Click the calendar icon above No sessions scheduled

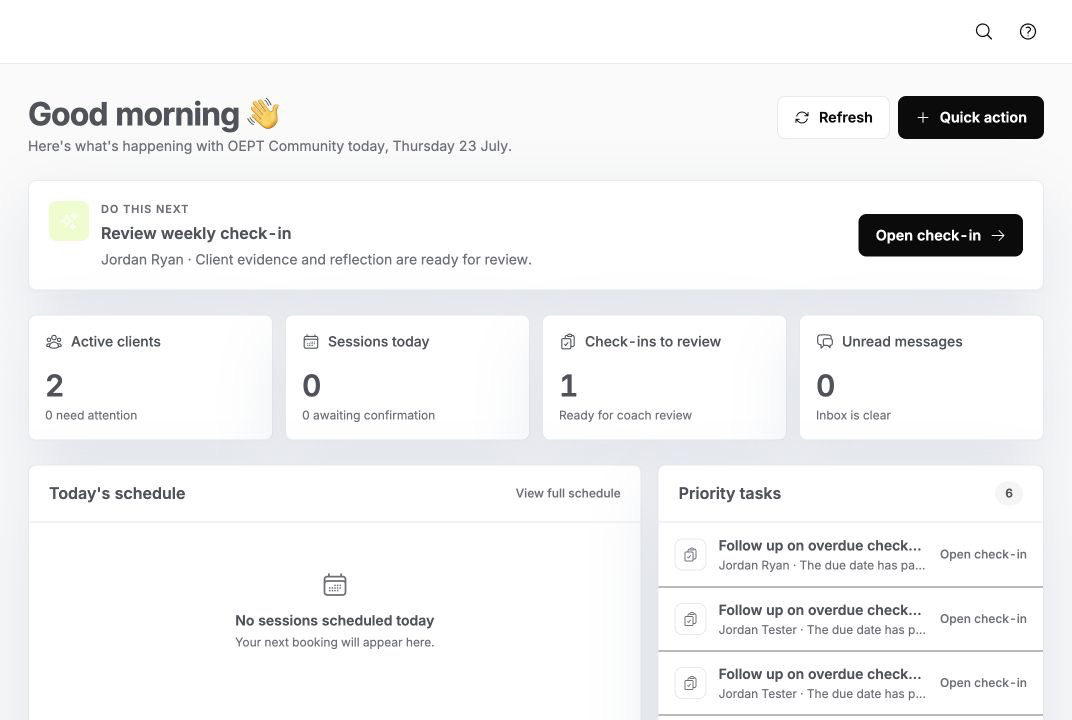[334, 585]
